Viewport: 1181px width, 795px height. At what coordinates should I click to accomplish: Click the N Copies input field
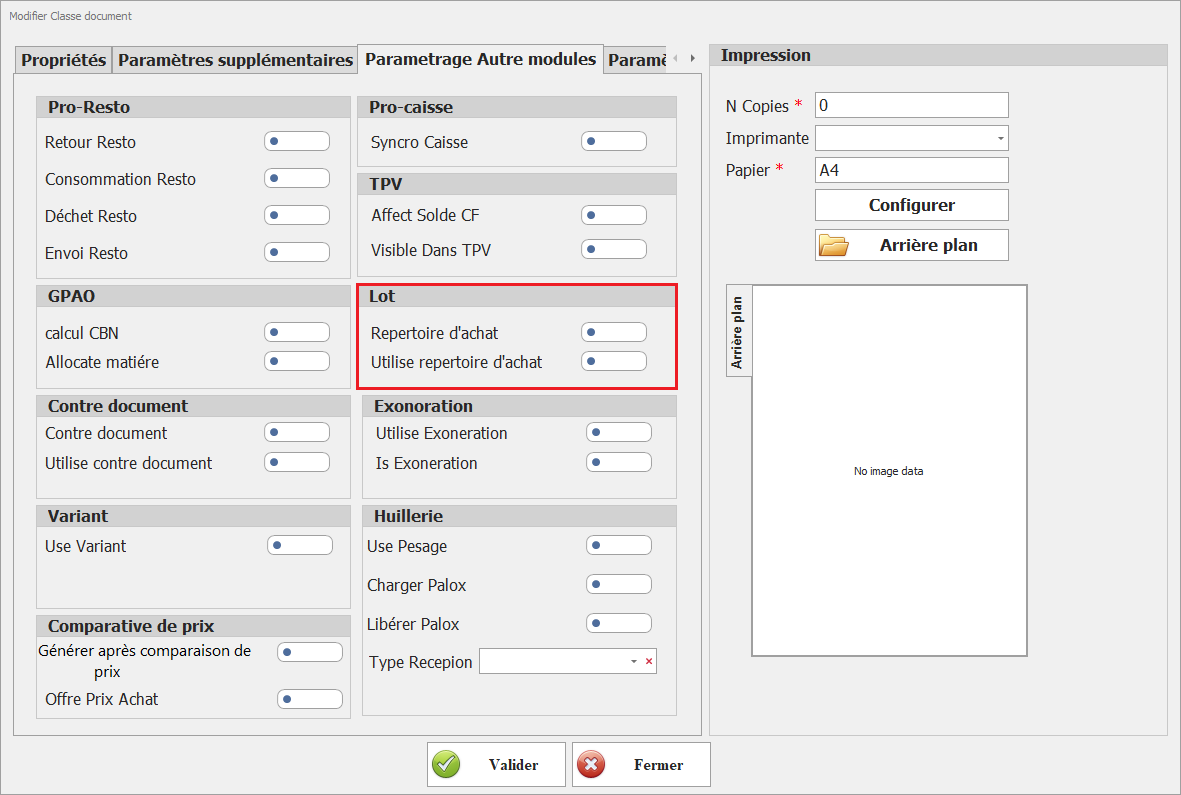click(x=911, y=105)
